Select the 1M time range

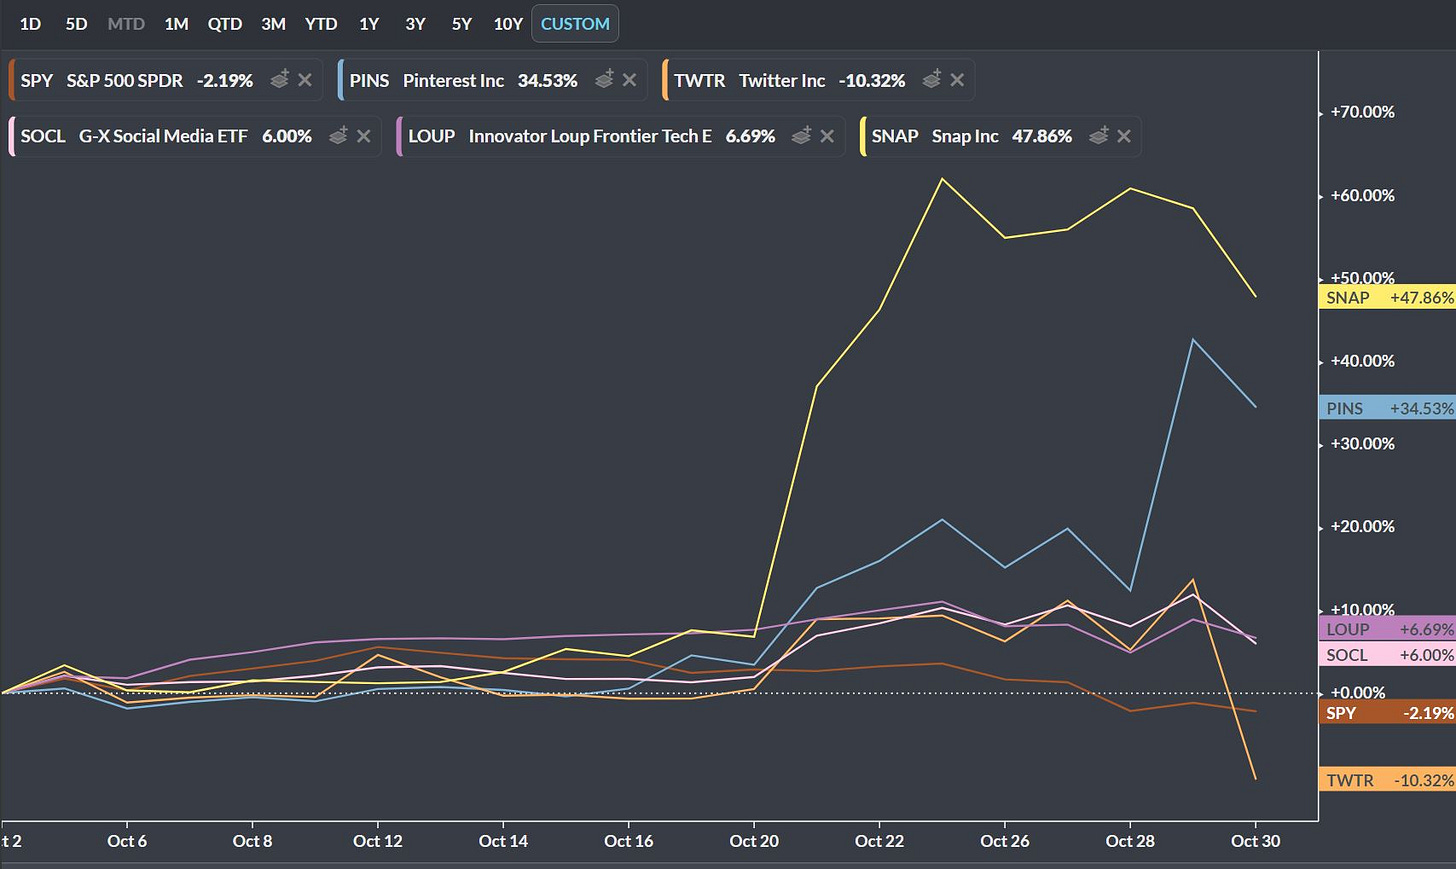tap(176, 24)
